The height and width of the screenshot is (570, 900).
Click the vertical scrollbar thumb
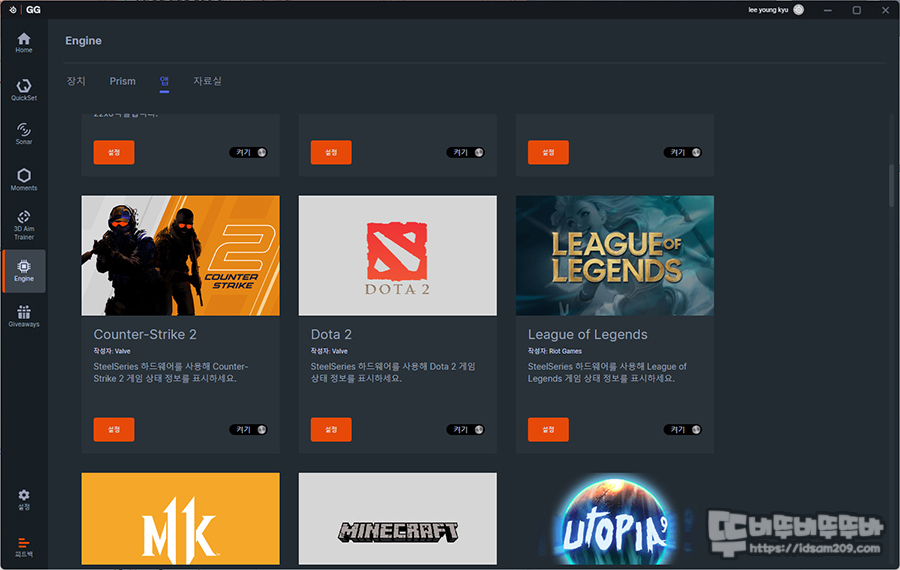[891, 185]
